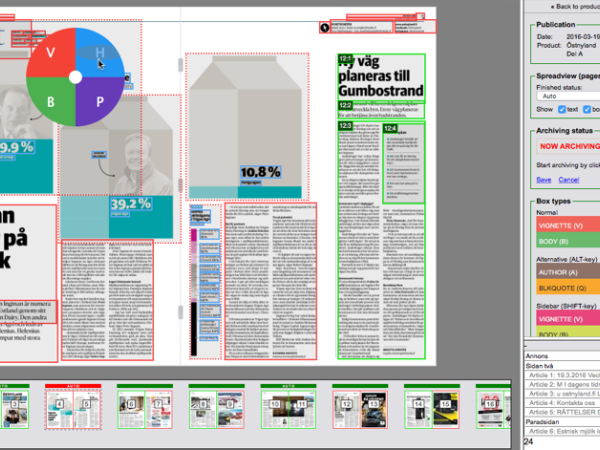Open the page 3 spread thumbnail
The height and width of the screenshot is (450, 600).
coord(15,406)
